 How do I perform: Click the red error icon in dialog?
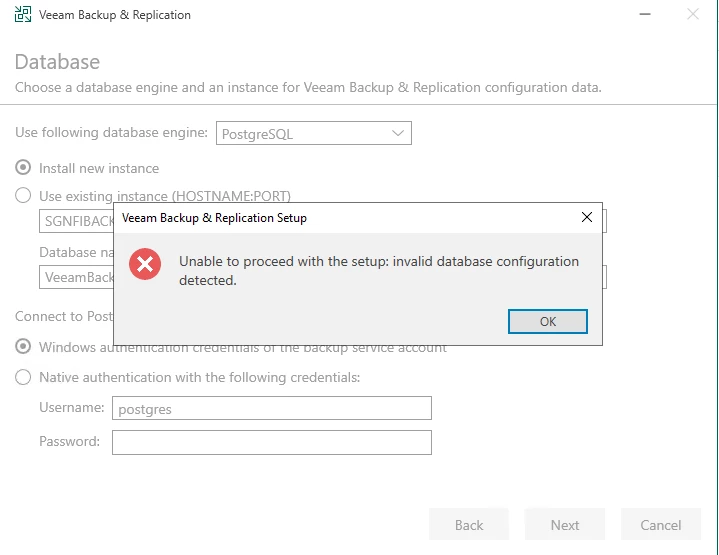coord(145,263)
